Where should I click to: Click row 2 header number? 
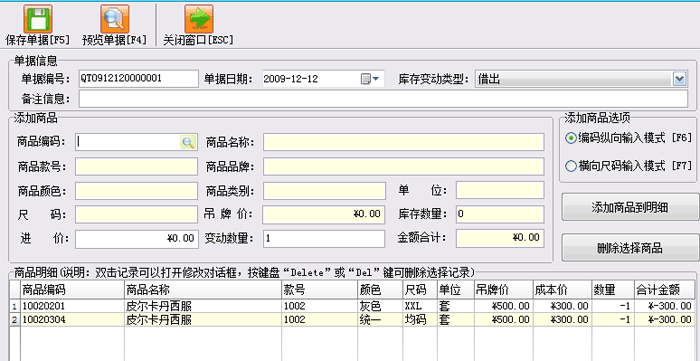[x=15, y=320]
